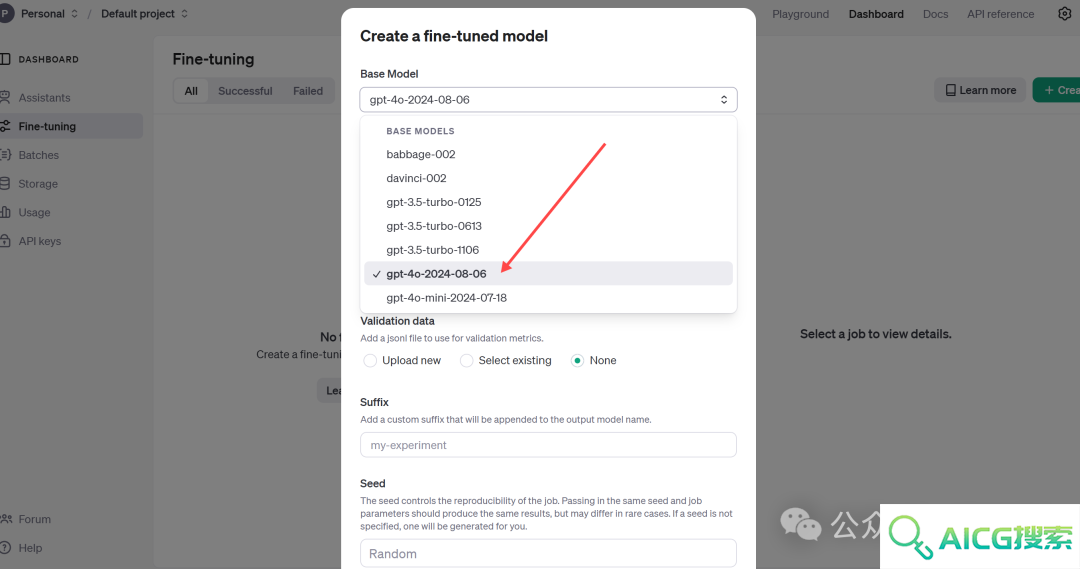Click the BASE MODELS group header
The height and width of the screenshot is (569, 1080).
(x=420, y=131)
